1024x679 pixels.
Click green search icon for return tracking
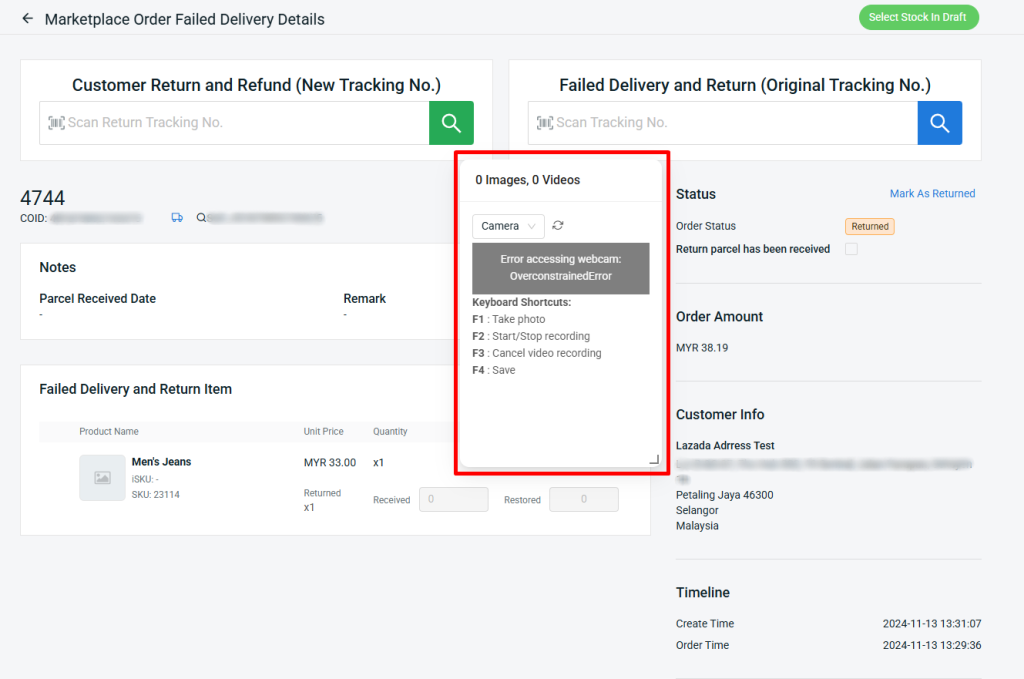[x=451, y=123]
